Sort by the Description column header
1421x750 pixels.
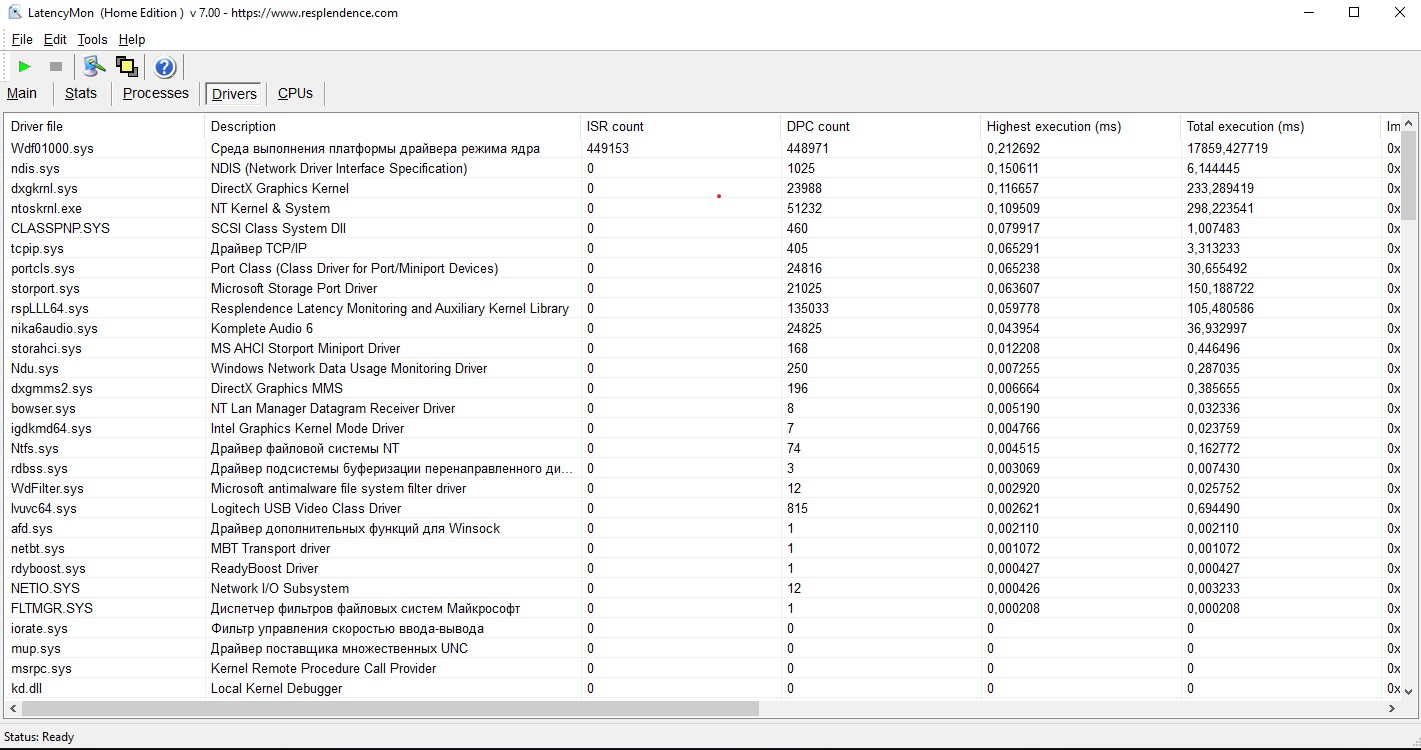[x=392, y=127]
